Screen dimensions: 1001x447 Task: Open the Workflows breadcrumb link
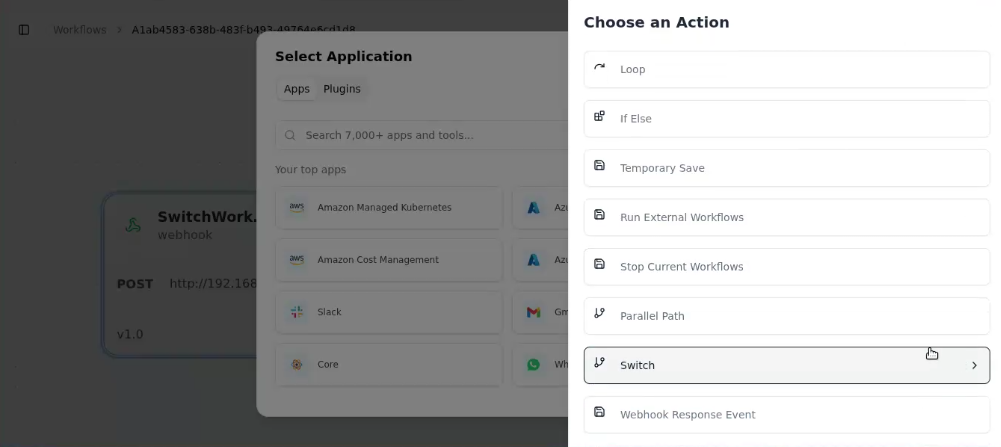79,30
